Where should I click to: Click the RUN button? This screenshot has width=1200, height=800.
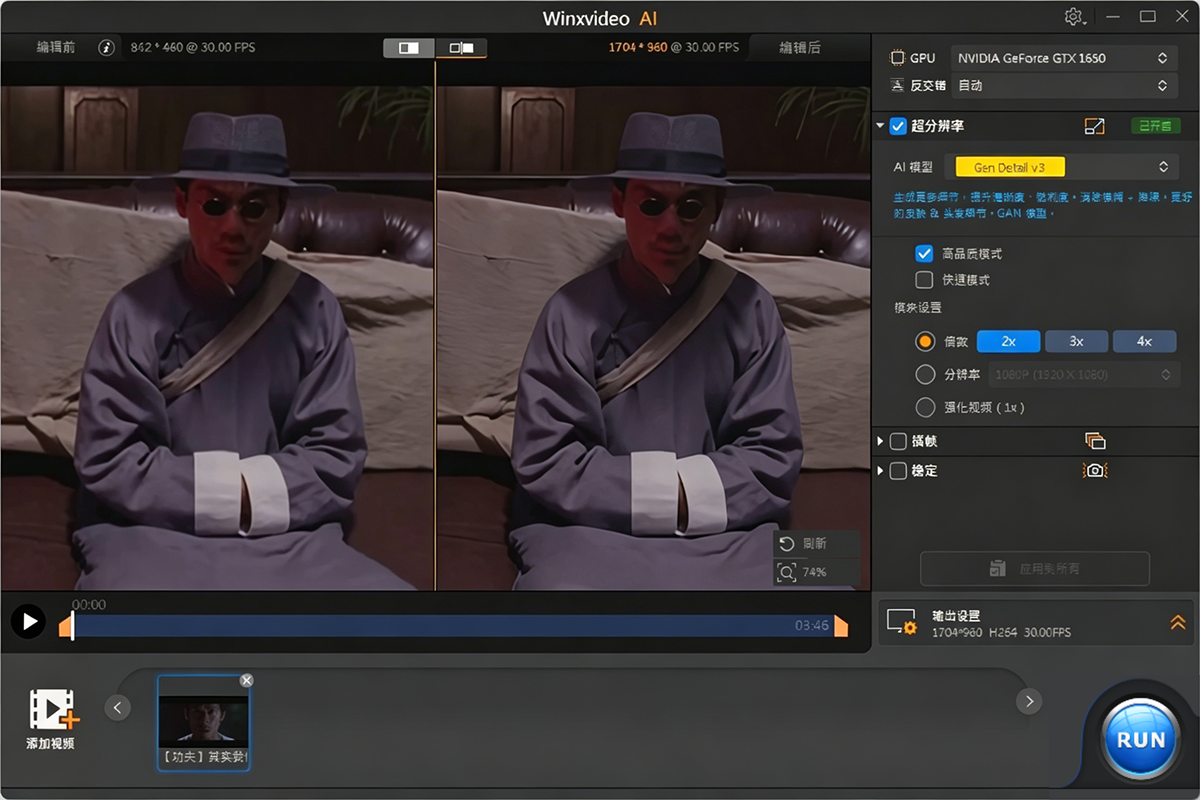point(1141,740)
